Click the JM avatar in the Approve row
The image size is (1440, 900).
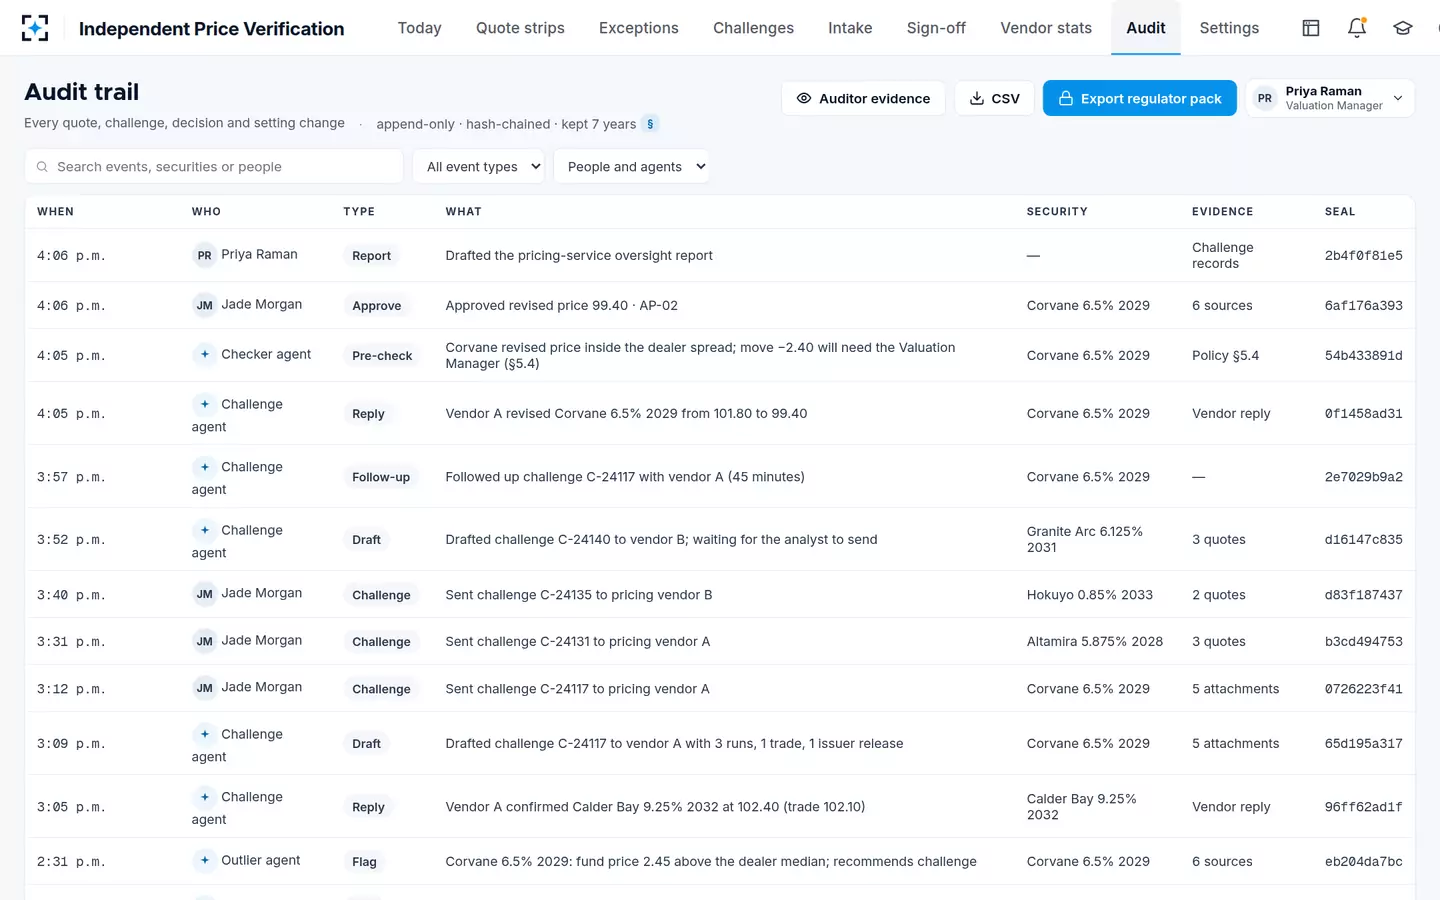[x=204, y=305]
